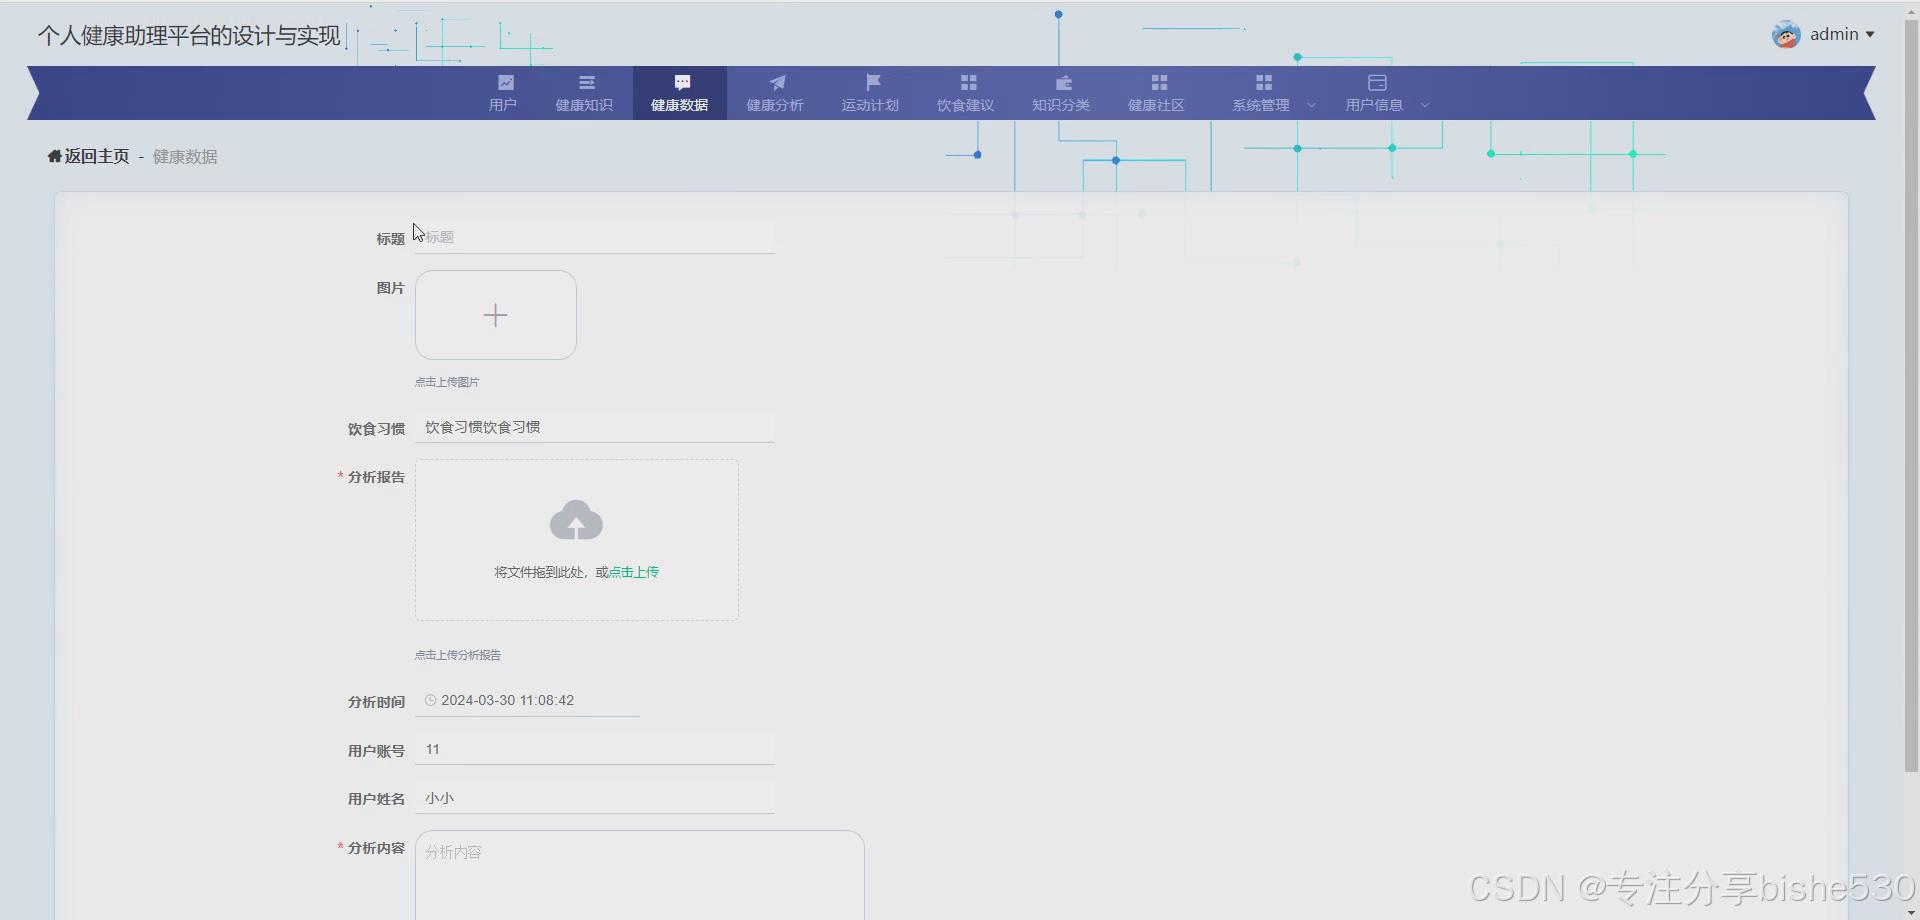This screenshot has height=920, width=1920.
Task: Open the 健康社区 menu item
Action: [1157, 93]
